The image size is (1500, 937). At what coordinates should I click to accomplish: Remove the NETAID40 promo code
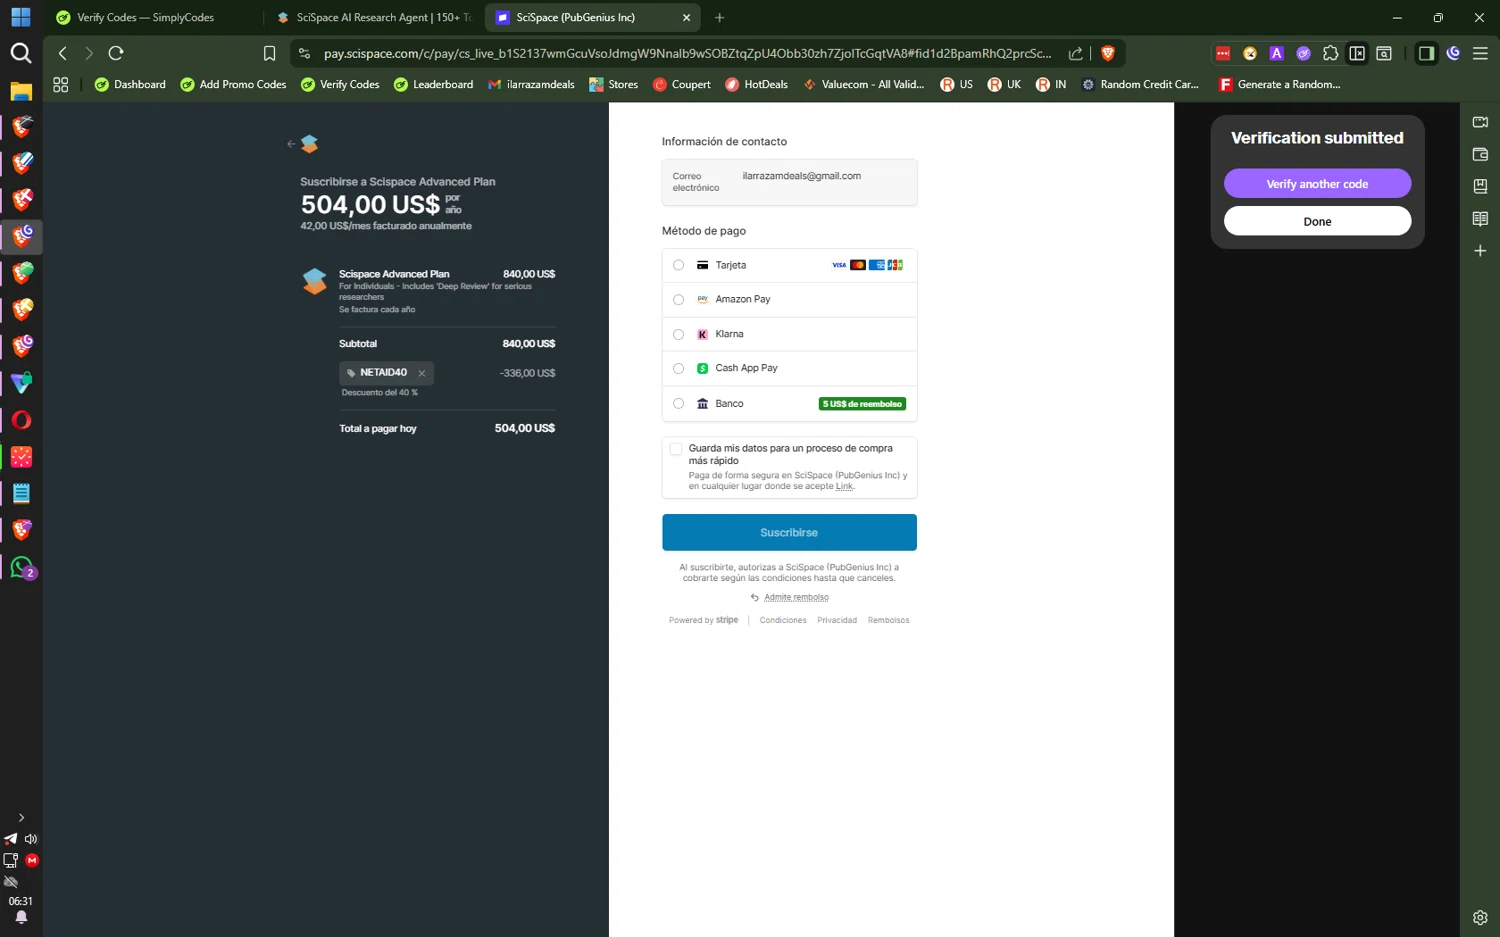pyautogui.click(x=422, y=373)
